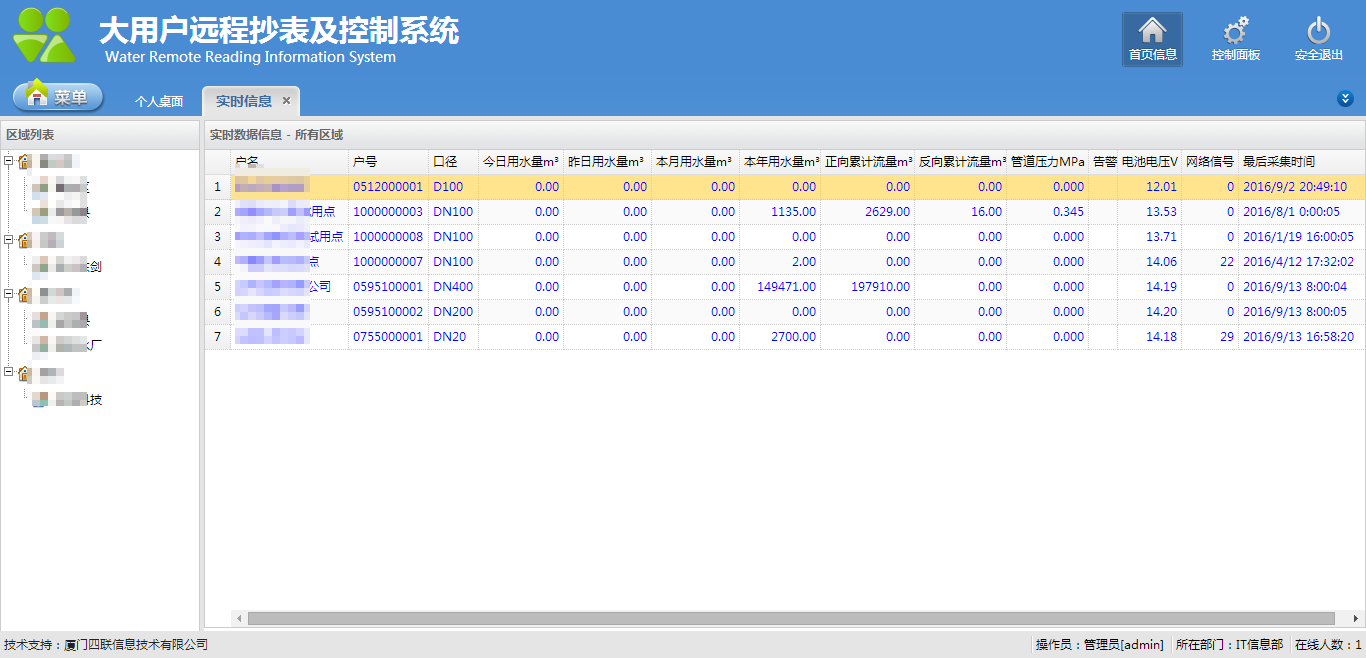Click the DN200 caliber cell

[x=453, y=312]
